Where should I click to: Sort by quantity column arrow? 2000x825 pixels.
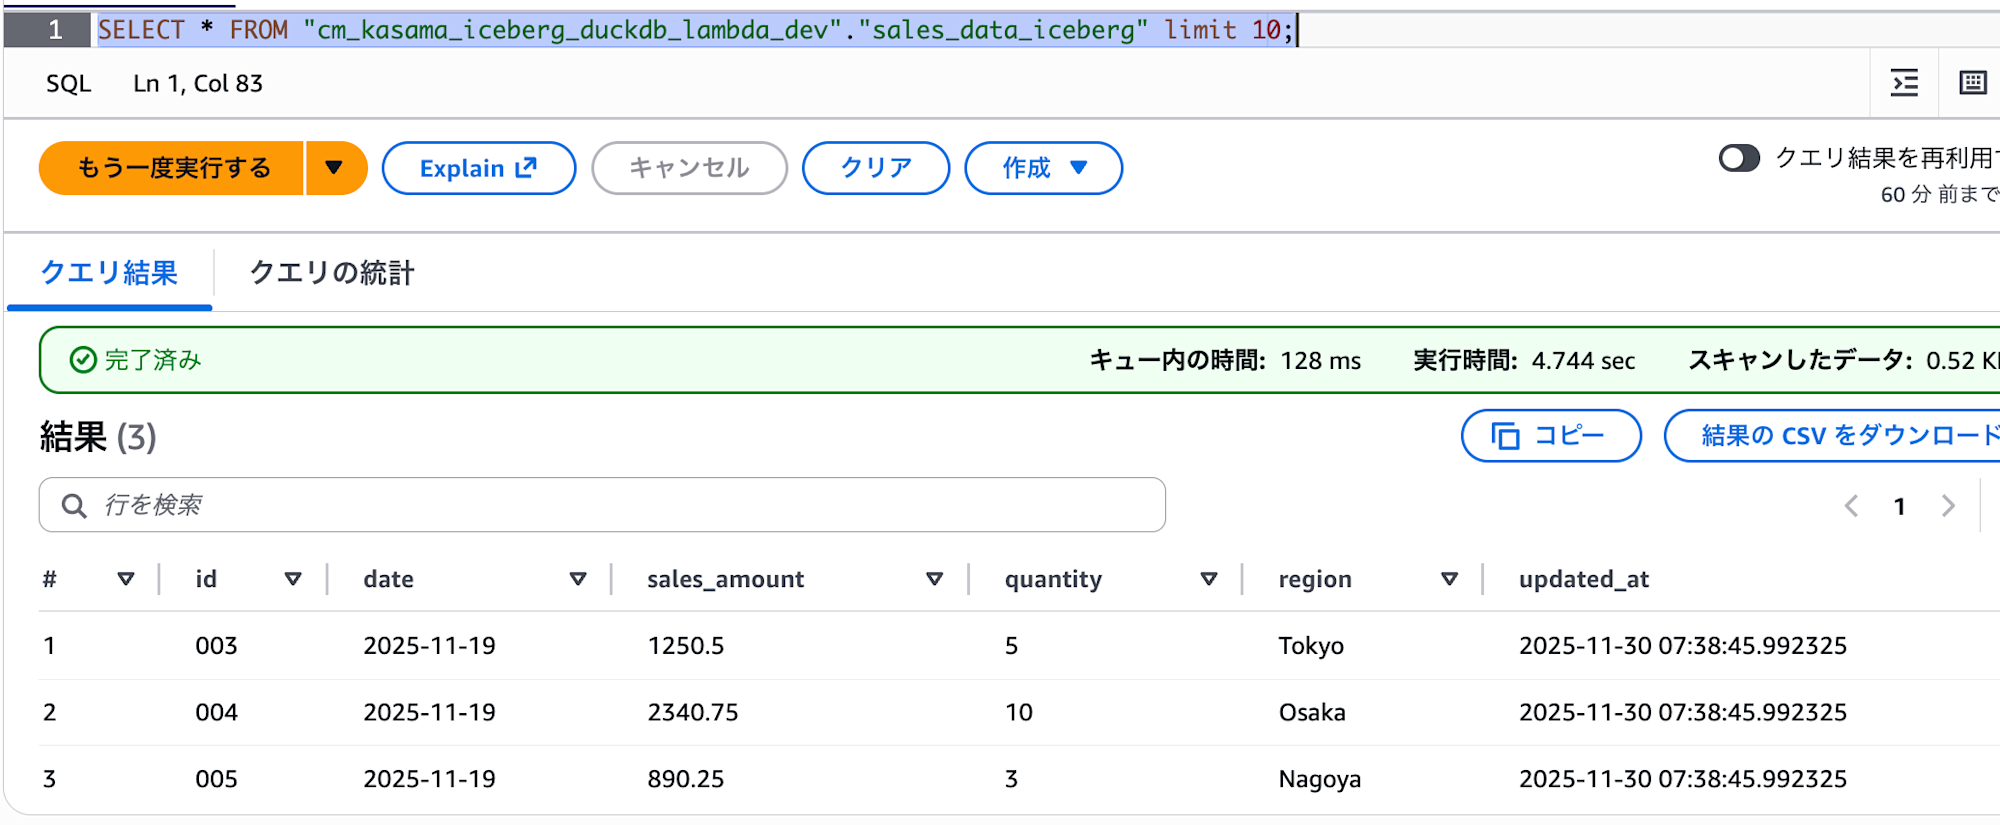1208,579
